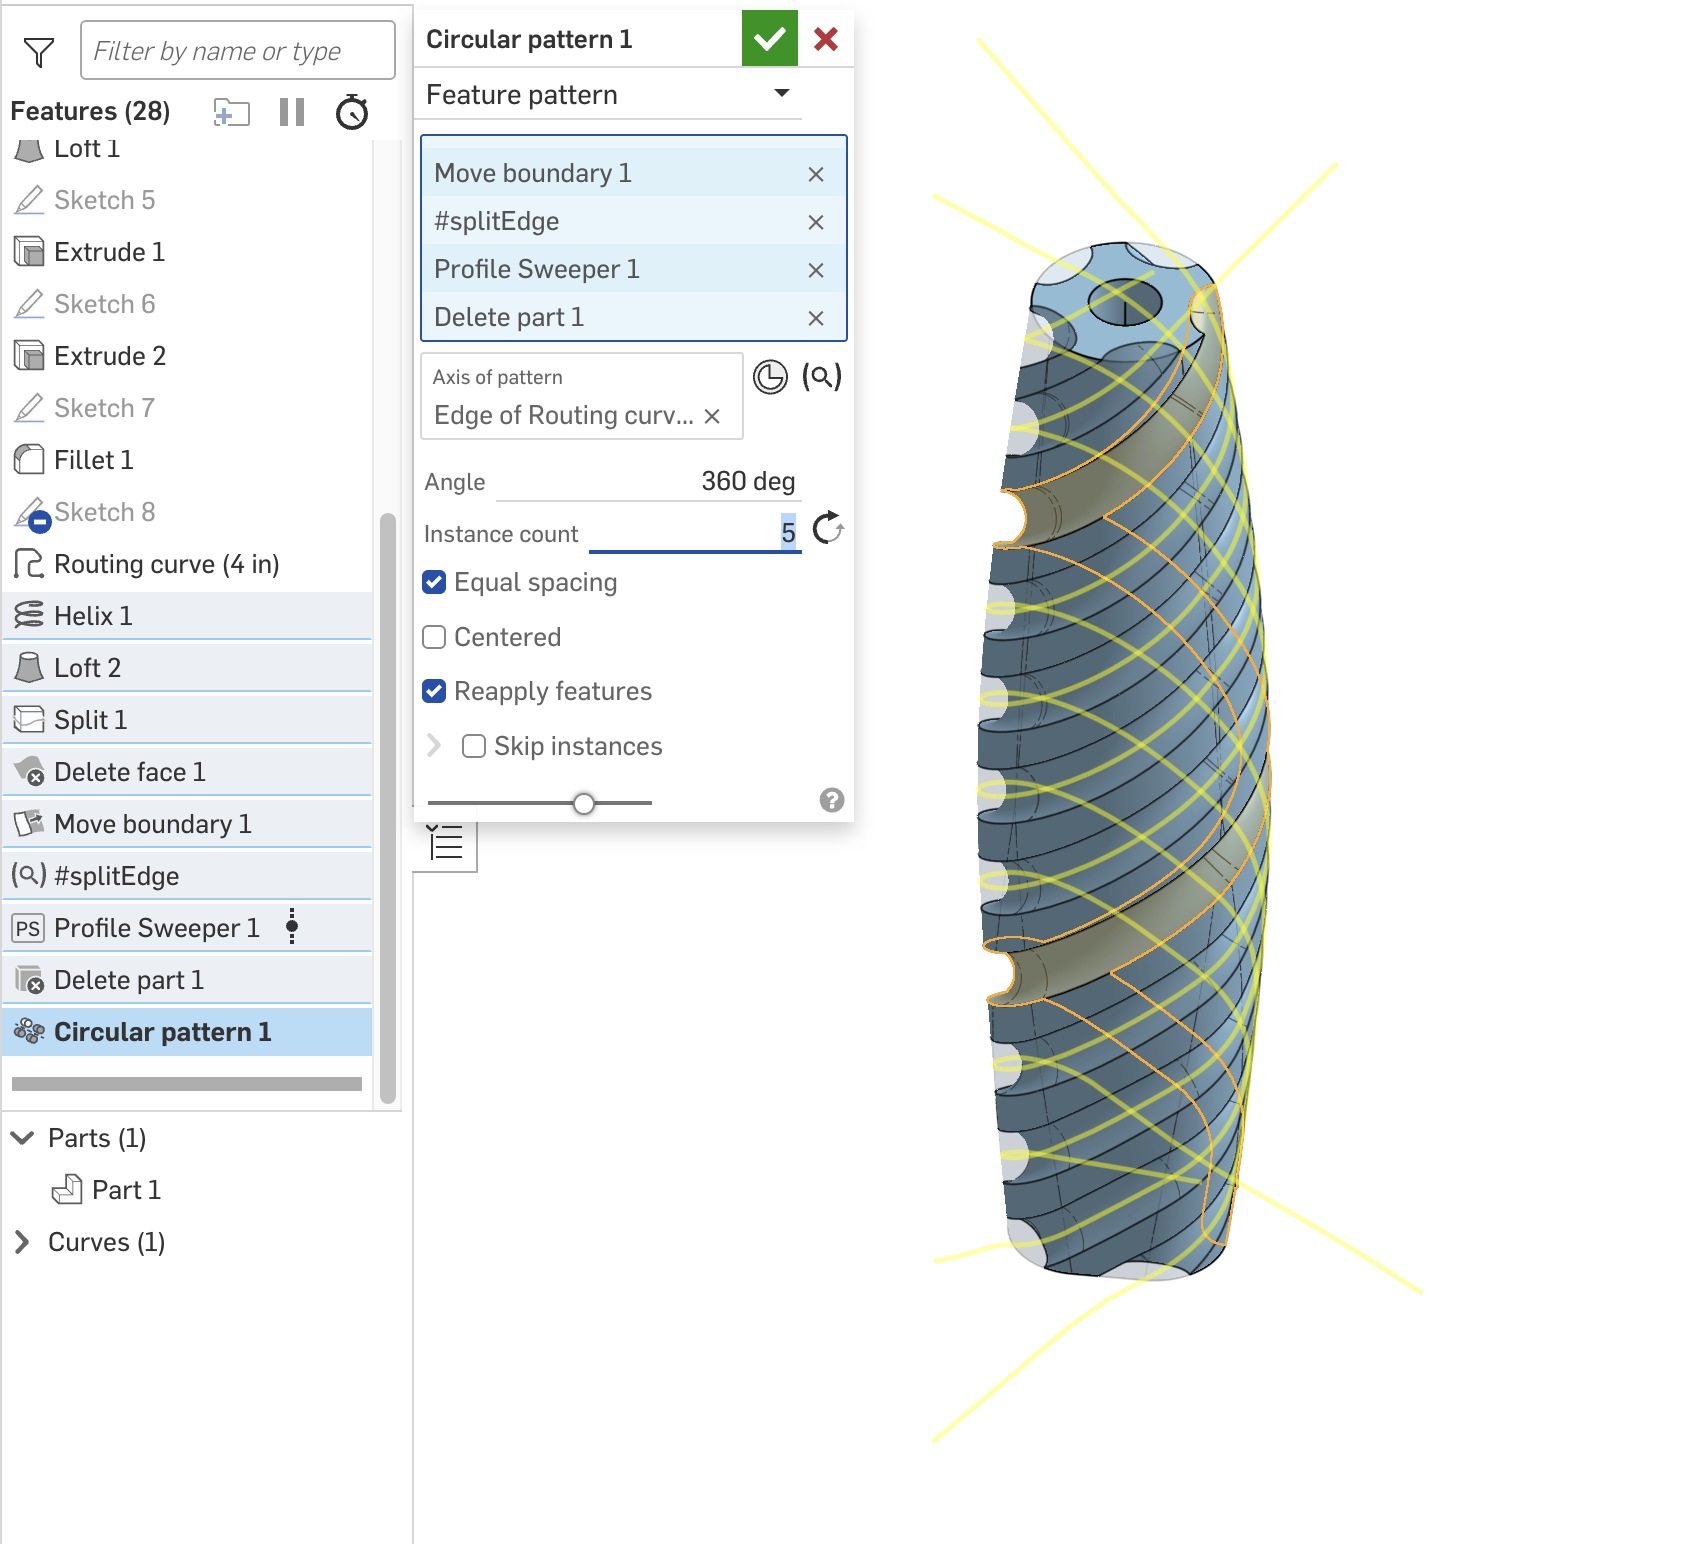Open the regeneration time stopwatch
The image size is (1682, 1544).
tap(352, 112)
